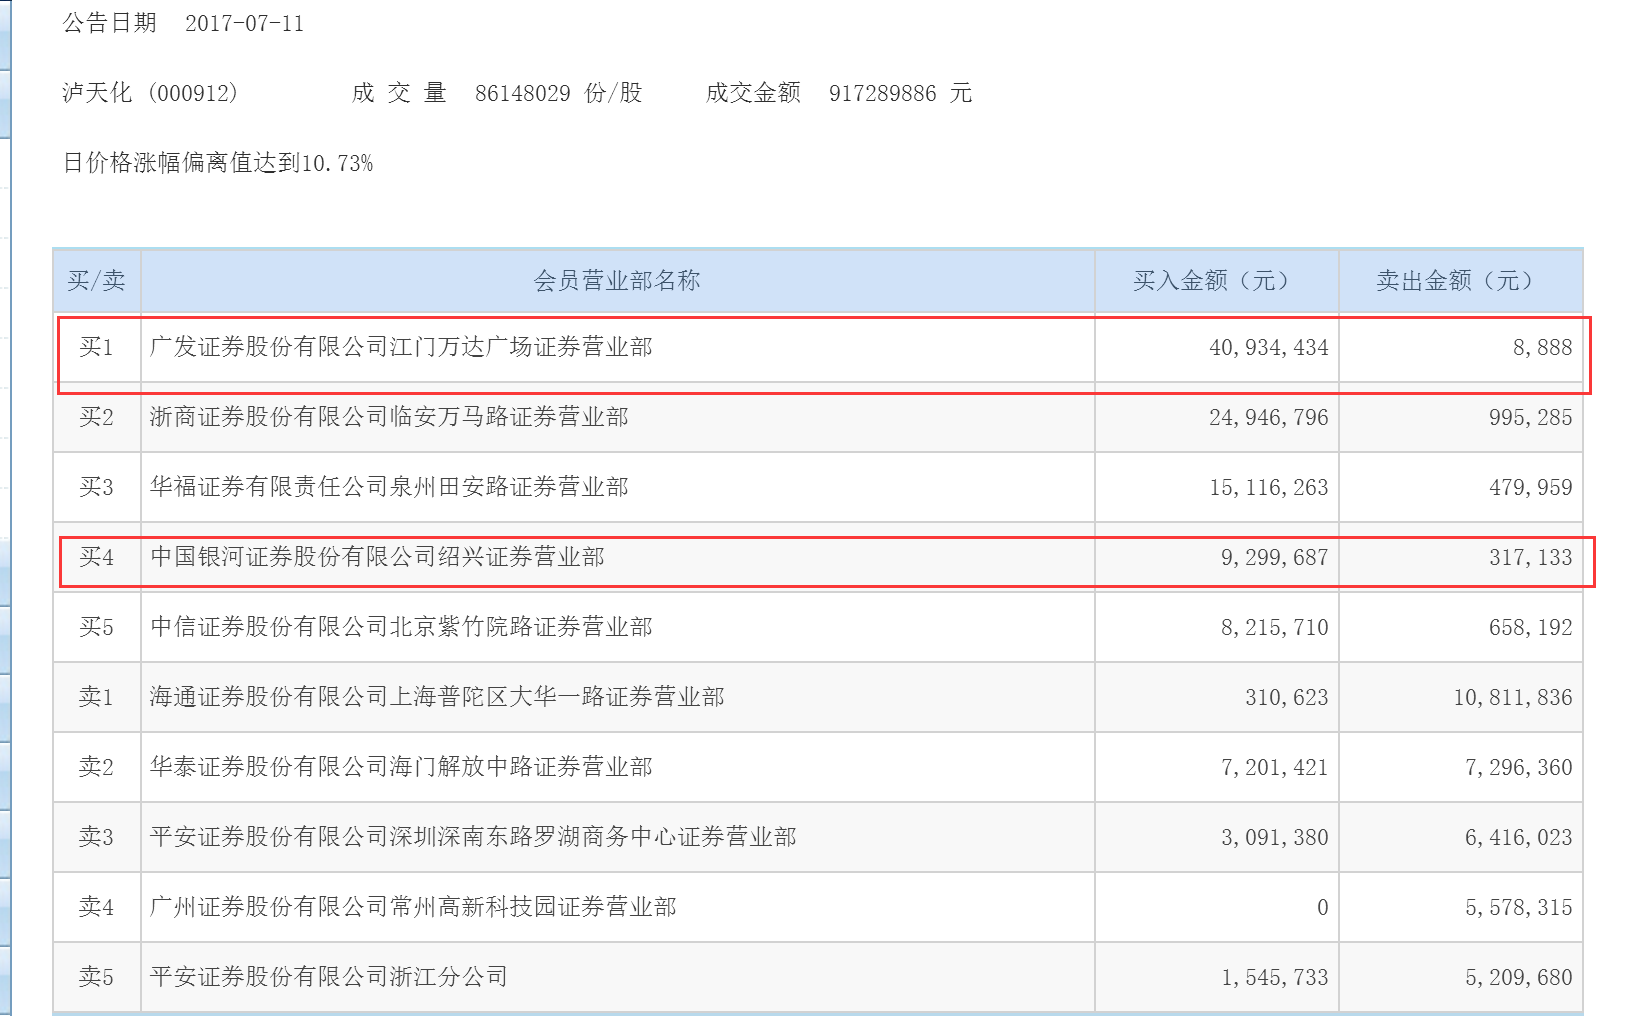The width and height of the screenshot is (1645, 1016).
Task: Click buy amount 1,545,733
Action: click(1275, 977)
